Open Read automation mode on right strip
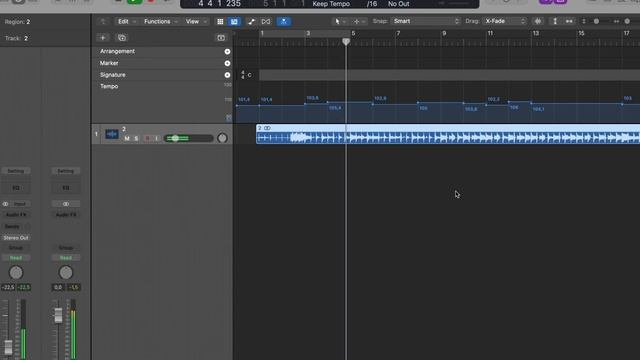 pos(66,258)
